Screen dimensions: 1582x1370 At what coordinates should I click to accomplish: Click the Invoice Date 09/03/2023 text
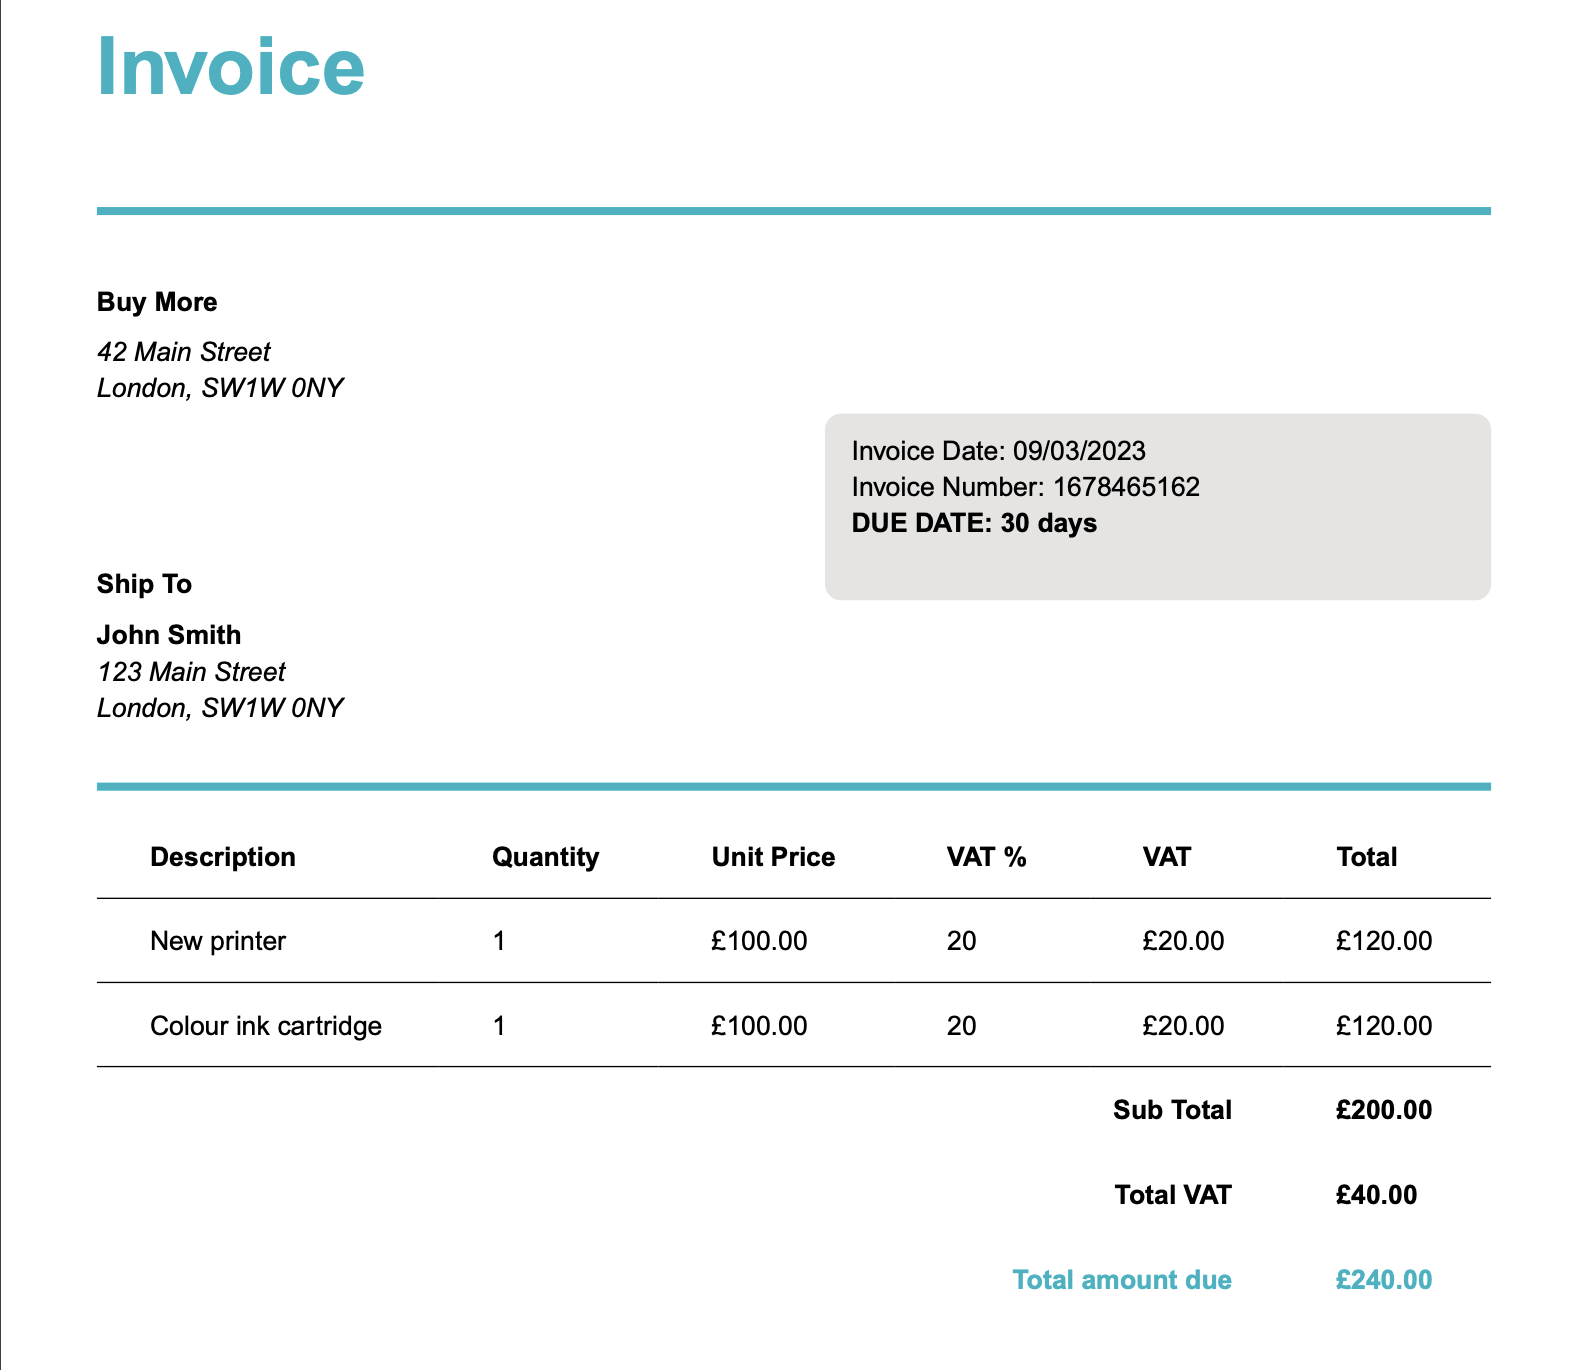(x=999, y=451)
